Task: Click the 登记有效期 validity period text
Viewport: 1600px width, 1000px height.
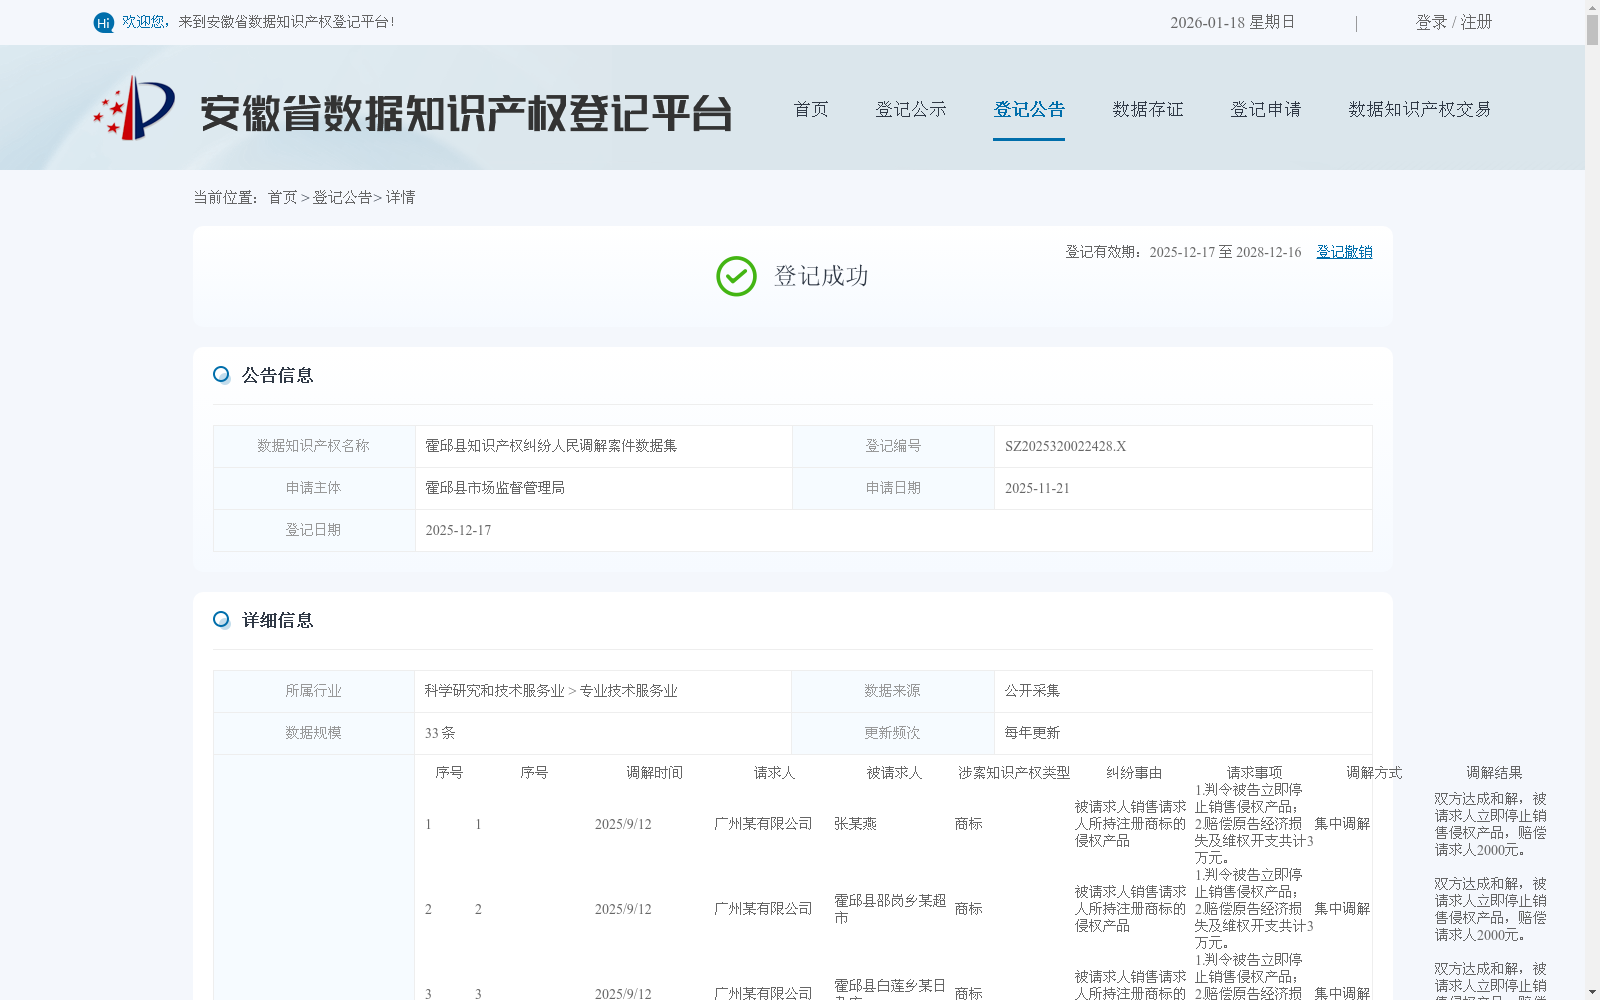Action: pos(1183,252)
